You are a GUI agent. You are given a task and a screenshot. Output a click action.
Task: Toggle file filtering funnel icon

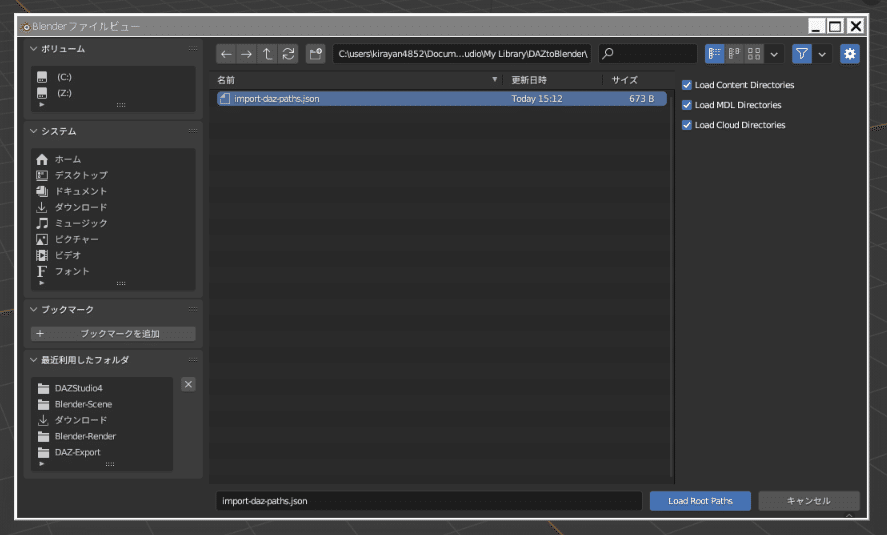click(x=802, y=54)
